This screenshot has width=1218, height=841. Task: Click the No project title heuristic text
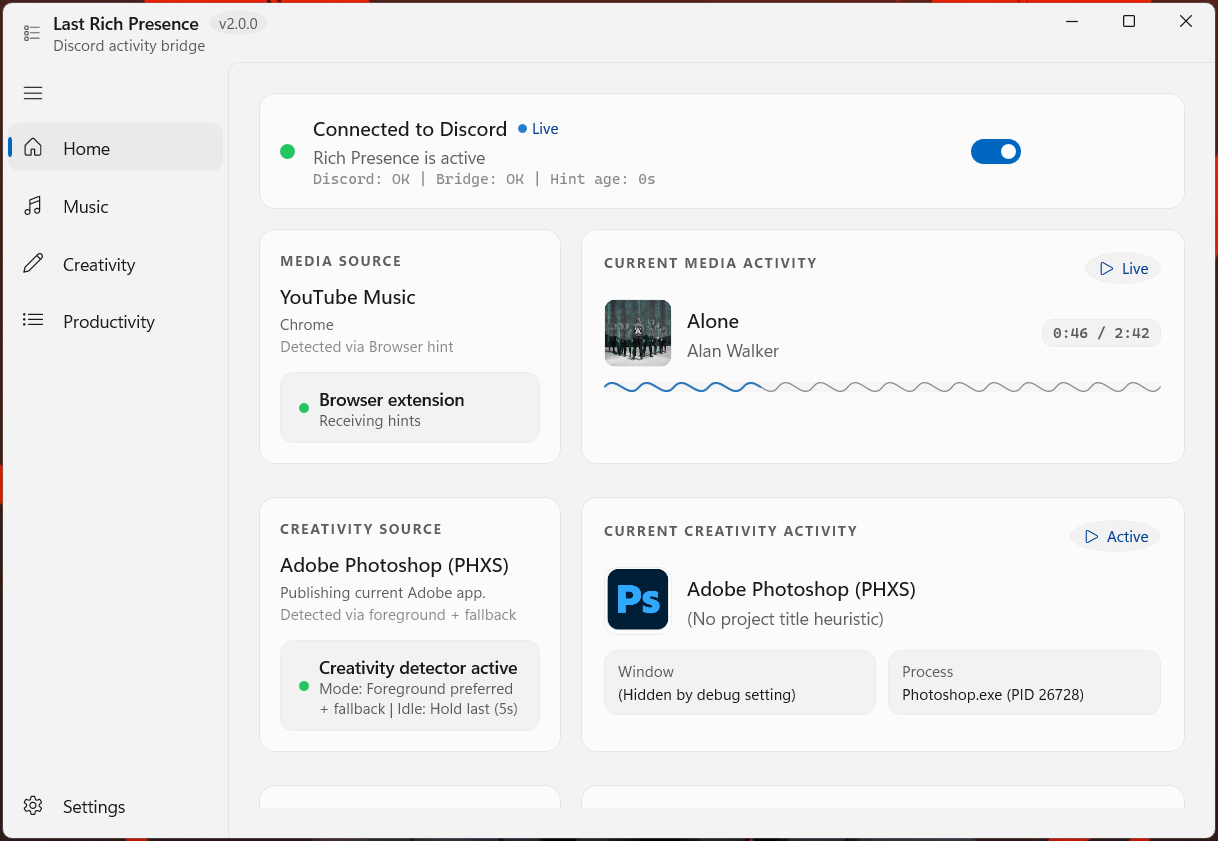click(785, 619)
